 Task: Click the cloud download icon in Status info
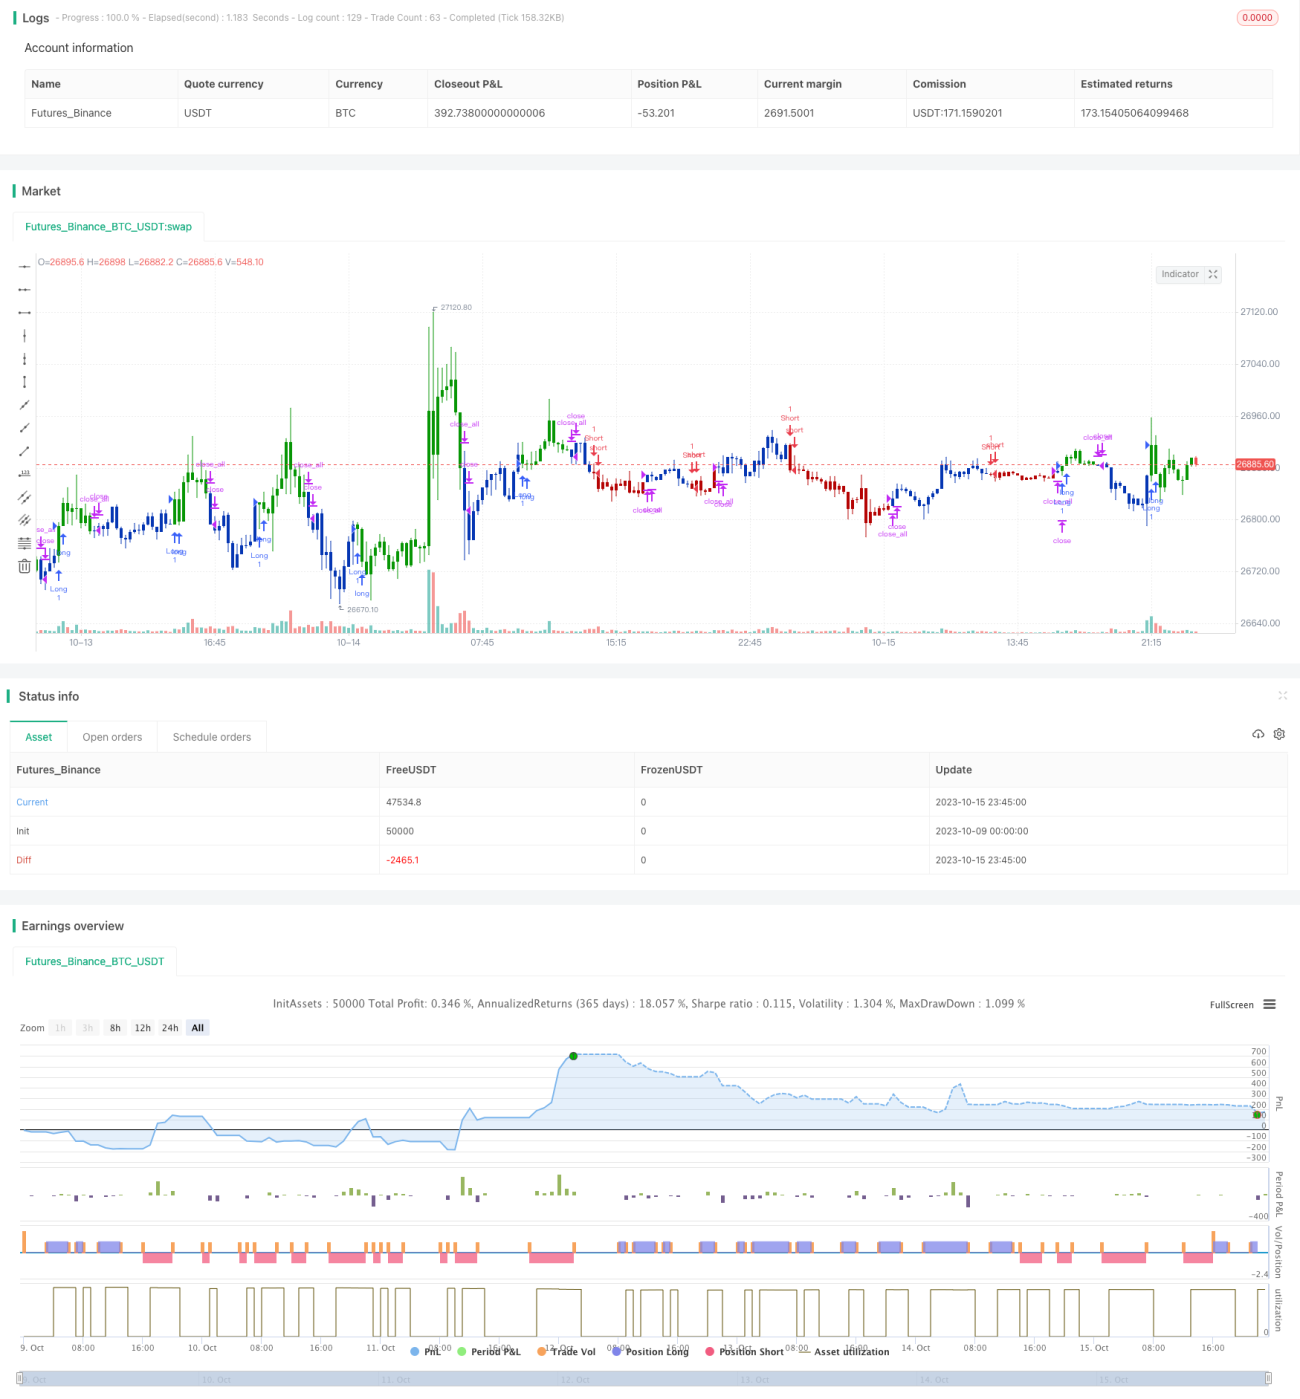(1258, 734)
